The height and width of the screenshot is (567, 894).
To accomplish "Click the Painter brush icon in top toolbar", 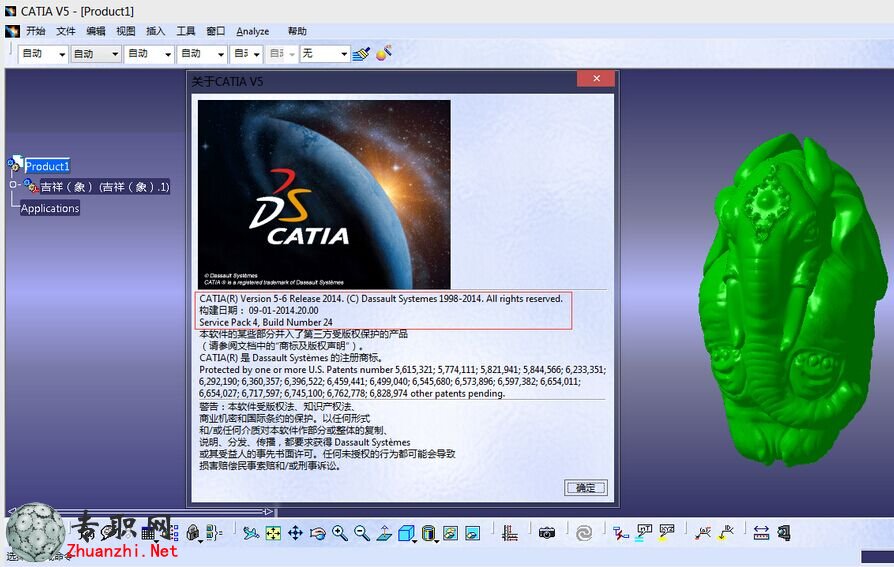I will click(x=361, y=54).
